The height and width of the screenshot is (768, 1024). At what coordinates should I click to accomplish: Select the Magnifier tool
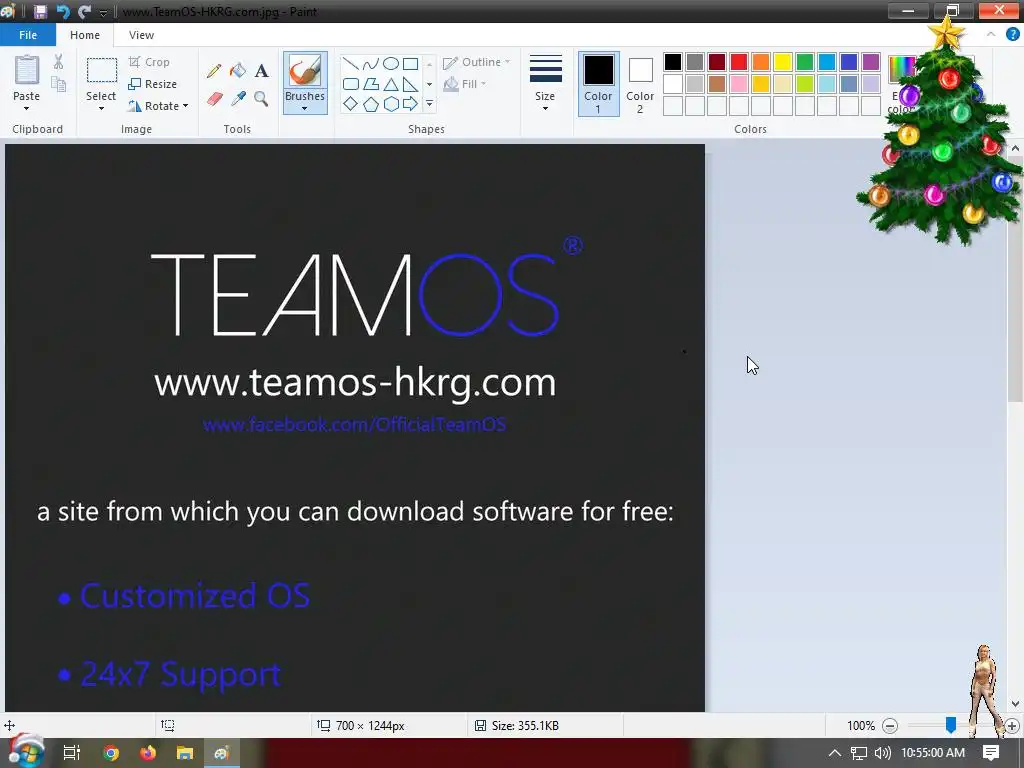[x=261, y=99]
